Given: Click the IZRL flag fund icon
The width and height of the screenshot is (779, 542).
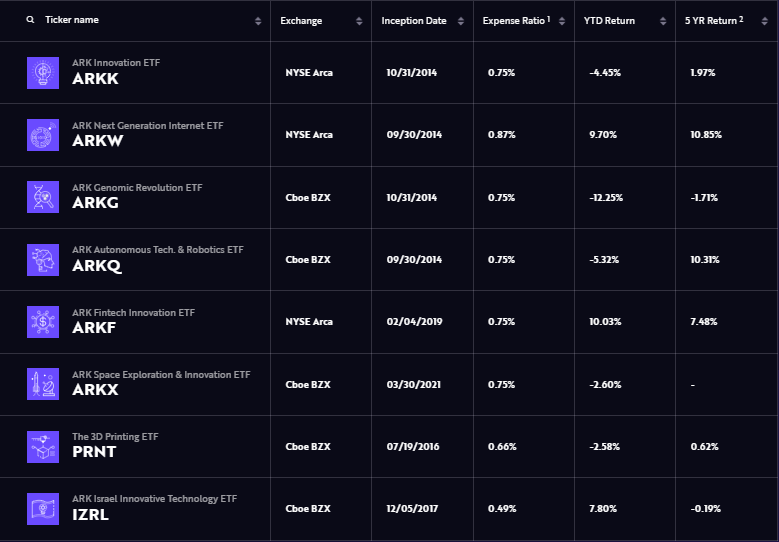Looking at the screenshot, I should pos(43,509).
